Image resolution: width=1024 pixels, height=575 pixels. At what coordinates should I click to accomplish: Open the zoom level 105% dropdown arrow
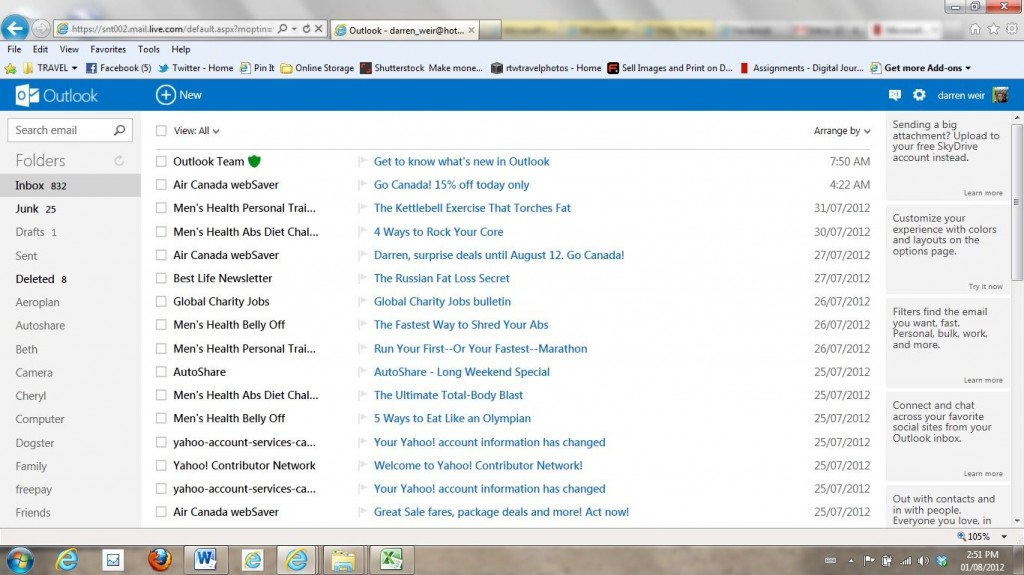coord(1004,536)
